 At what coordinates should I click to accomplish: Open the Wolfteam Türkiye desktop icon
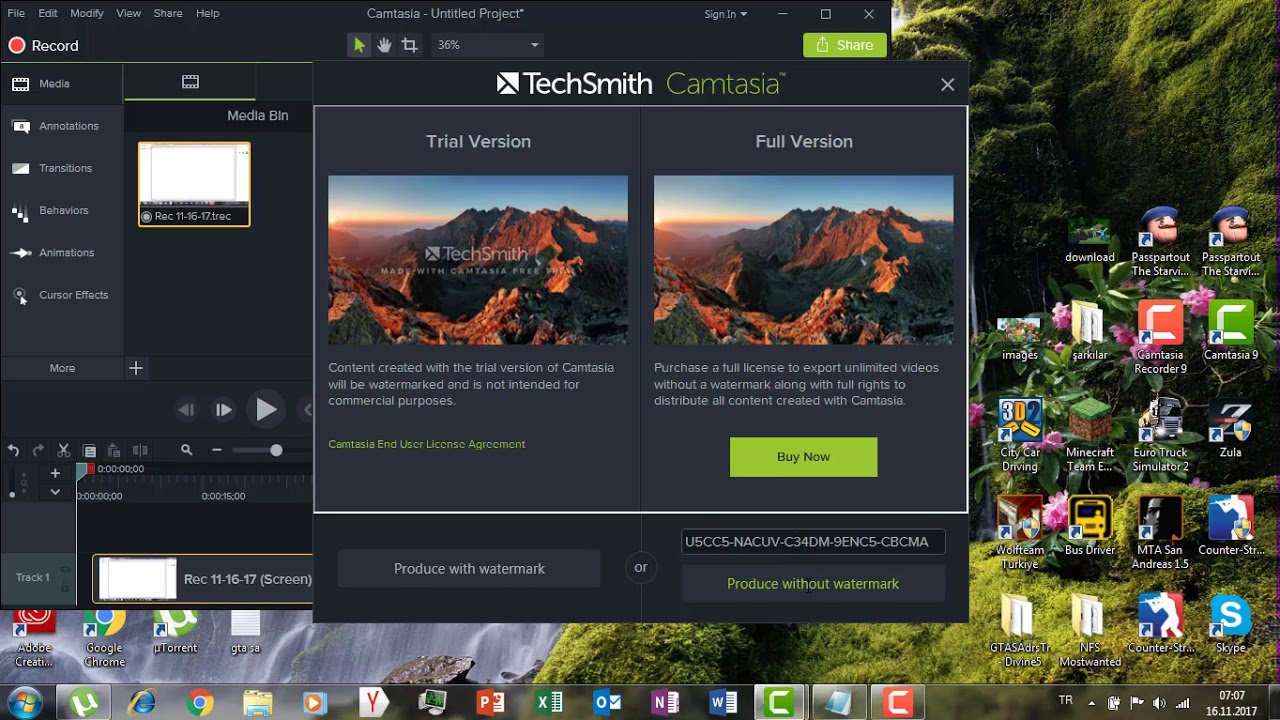(1019, 532)
